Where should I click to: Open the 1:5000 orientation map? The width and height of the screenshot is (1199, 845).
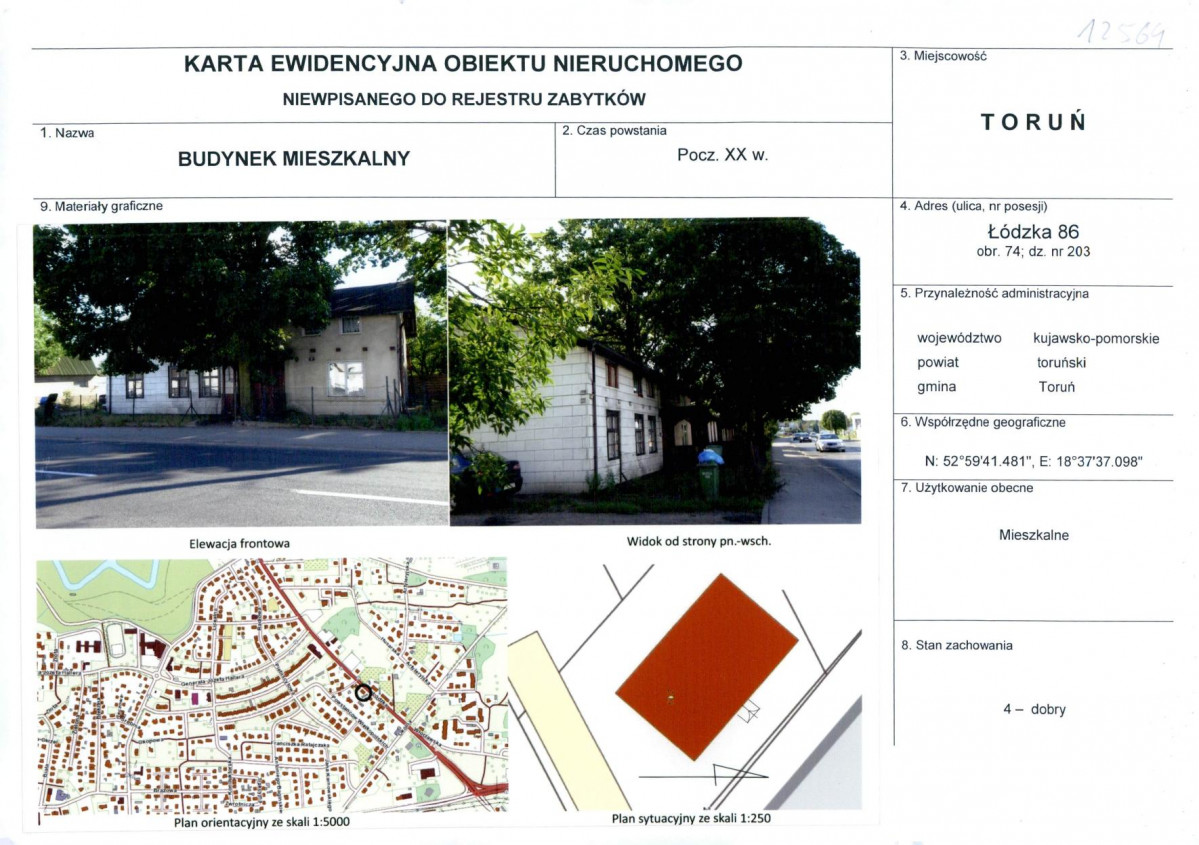pos(272,685)
